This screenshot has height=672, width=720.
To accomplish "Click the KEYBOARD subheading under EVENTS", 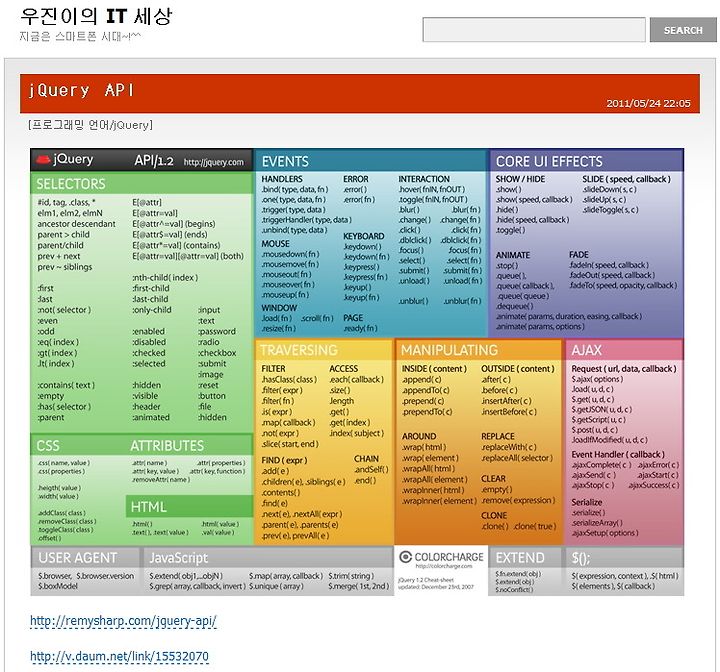I will click(x=363, y=236).
